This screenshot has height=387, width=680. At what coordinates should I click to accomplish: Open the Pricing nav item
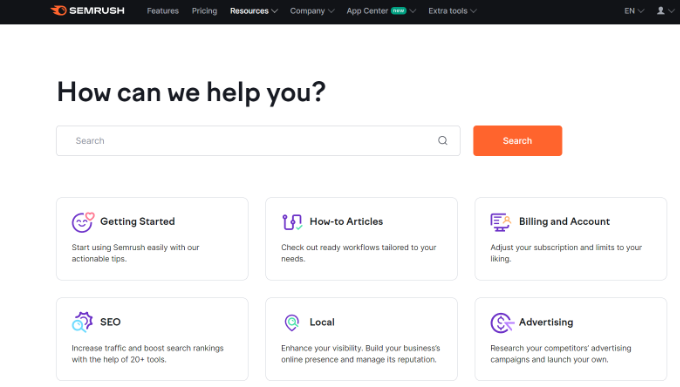204,11
